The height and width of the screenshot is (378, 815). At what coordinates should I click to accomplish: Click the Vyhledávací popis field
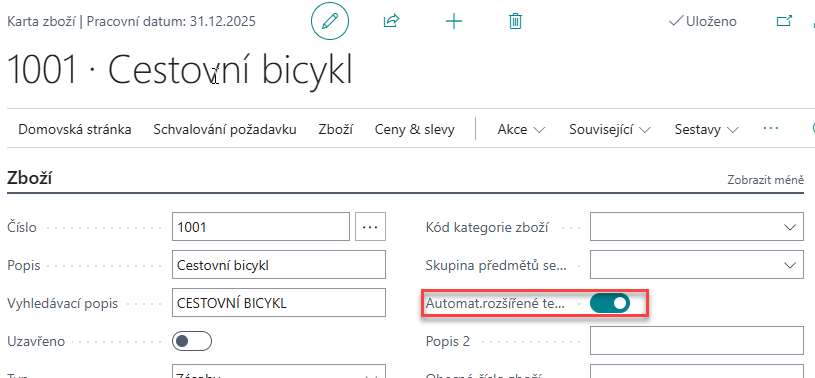pyautogui.click(x=279, y=303)
